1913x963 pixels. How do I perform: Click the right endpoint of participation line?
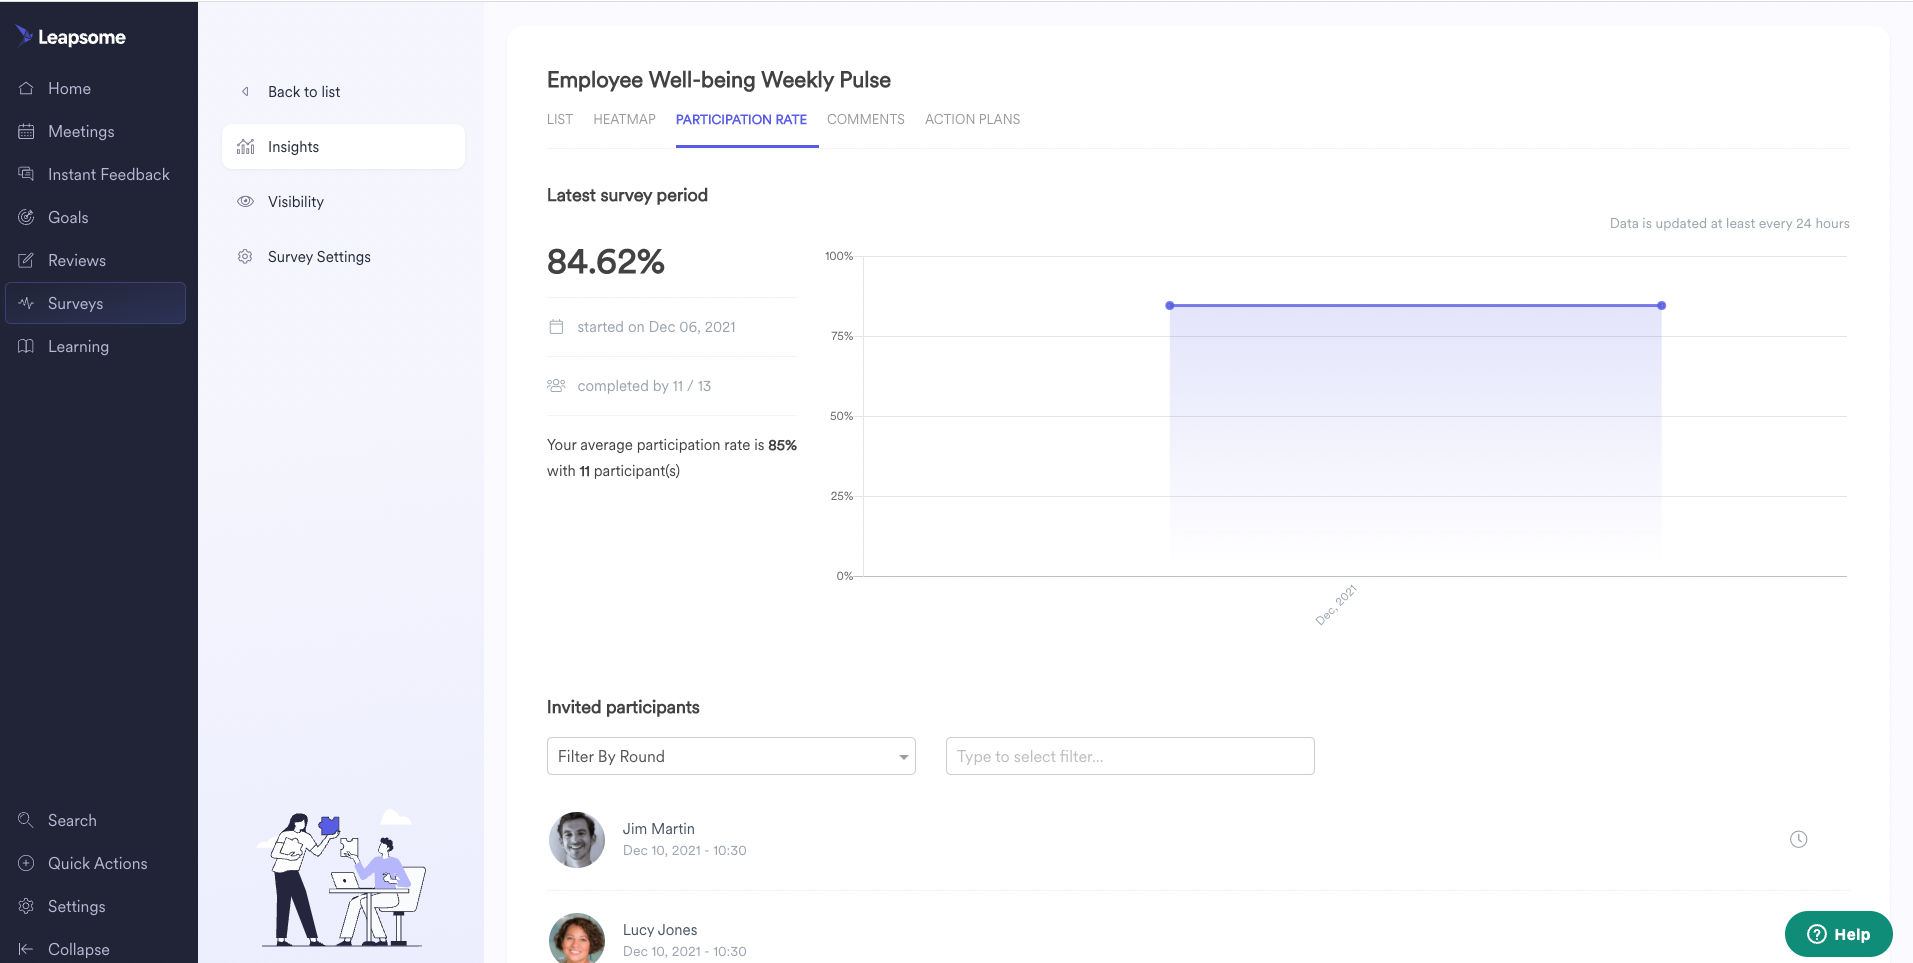click(x=1661, y=305)
